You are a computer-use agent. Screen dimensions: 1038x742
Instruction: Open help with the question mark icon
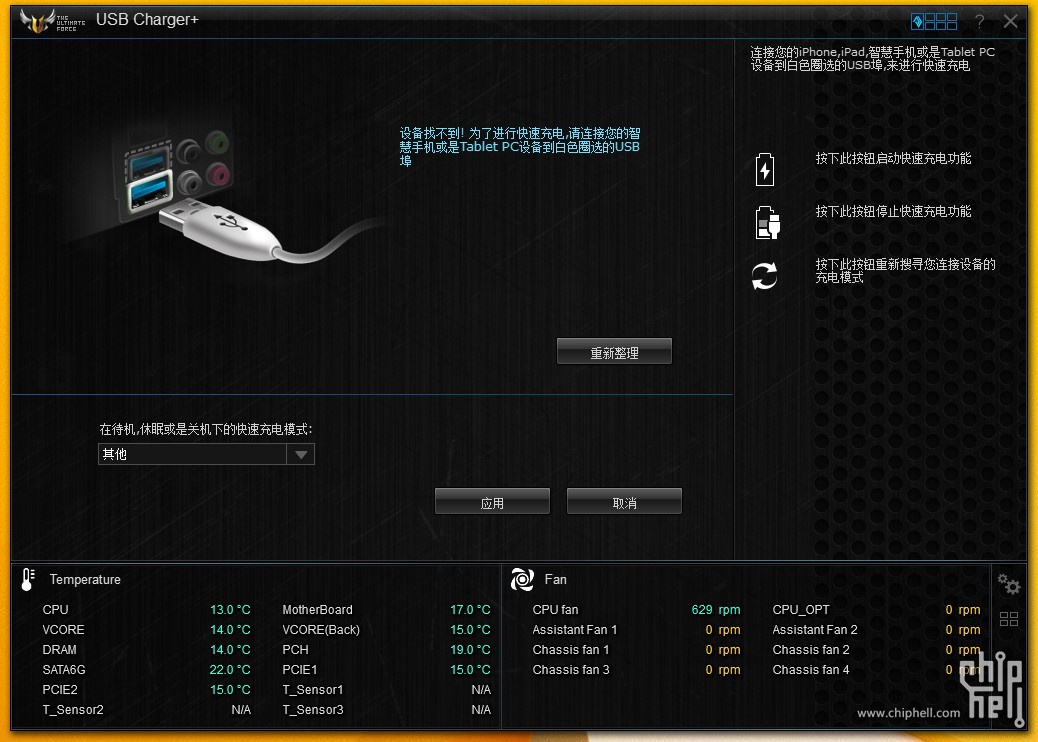[x=980, y=22]
